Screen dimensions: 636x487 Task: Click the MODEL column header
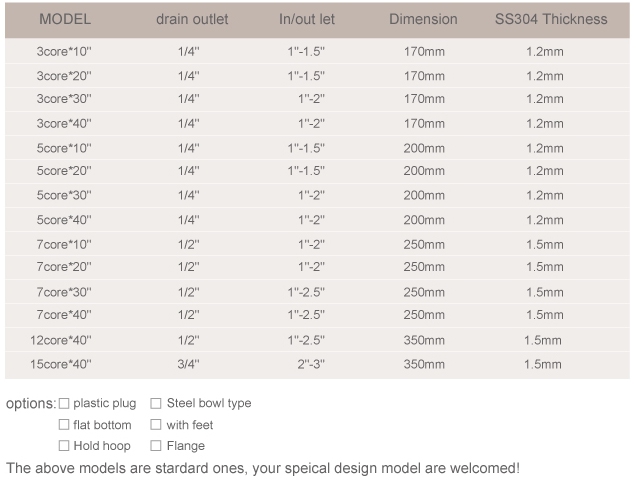64,19
